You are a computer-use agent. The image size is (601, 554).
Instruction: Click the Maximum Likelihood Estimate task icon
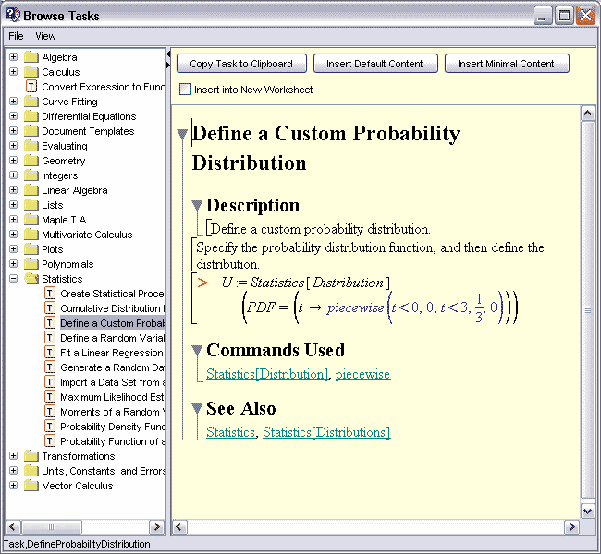click(x=49, y=397)
